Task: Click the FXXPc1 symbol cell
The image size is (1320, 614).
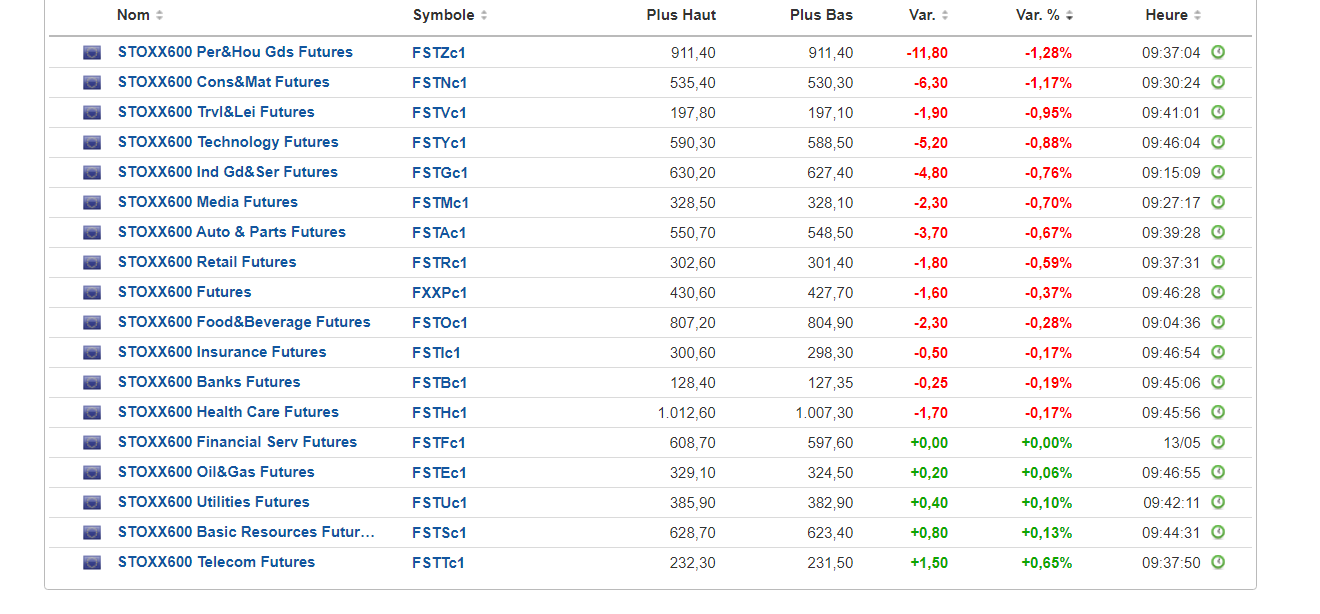Action: pos(439,293)
